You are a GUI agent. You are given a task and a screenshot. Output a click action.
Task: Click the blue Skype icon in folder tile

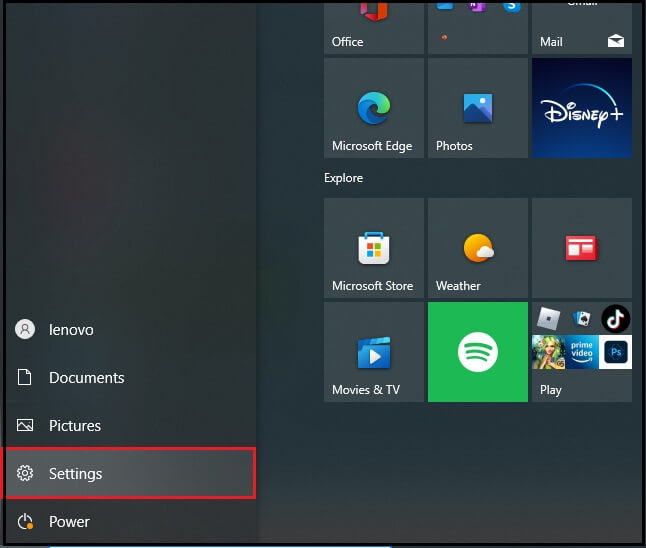(511, 7)
